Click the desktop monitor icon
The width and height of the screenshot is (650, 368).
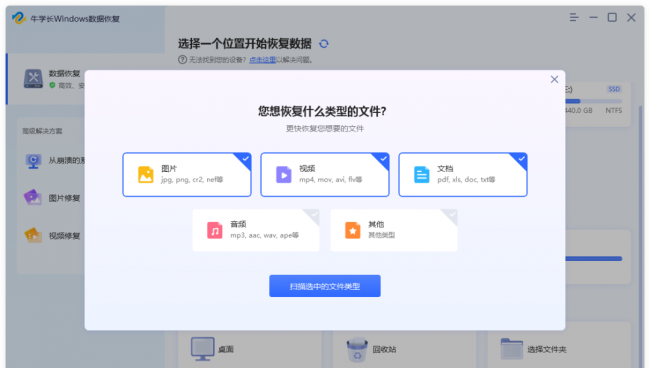click(x=203, y=349)
